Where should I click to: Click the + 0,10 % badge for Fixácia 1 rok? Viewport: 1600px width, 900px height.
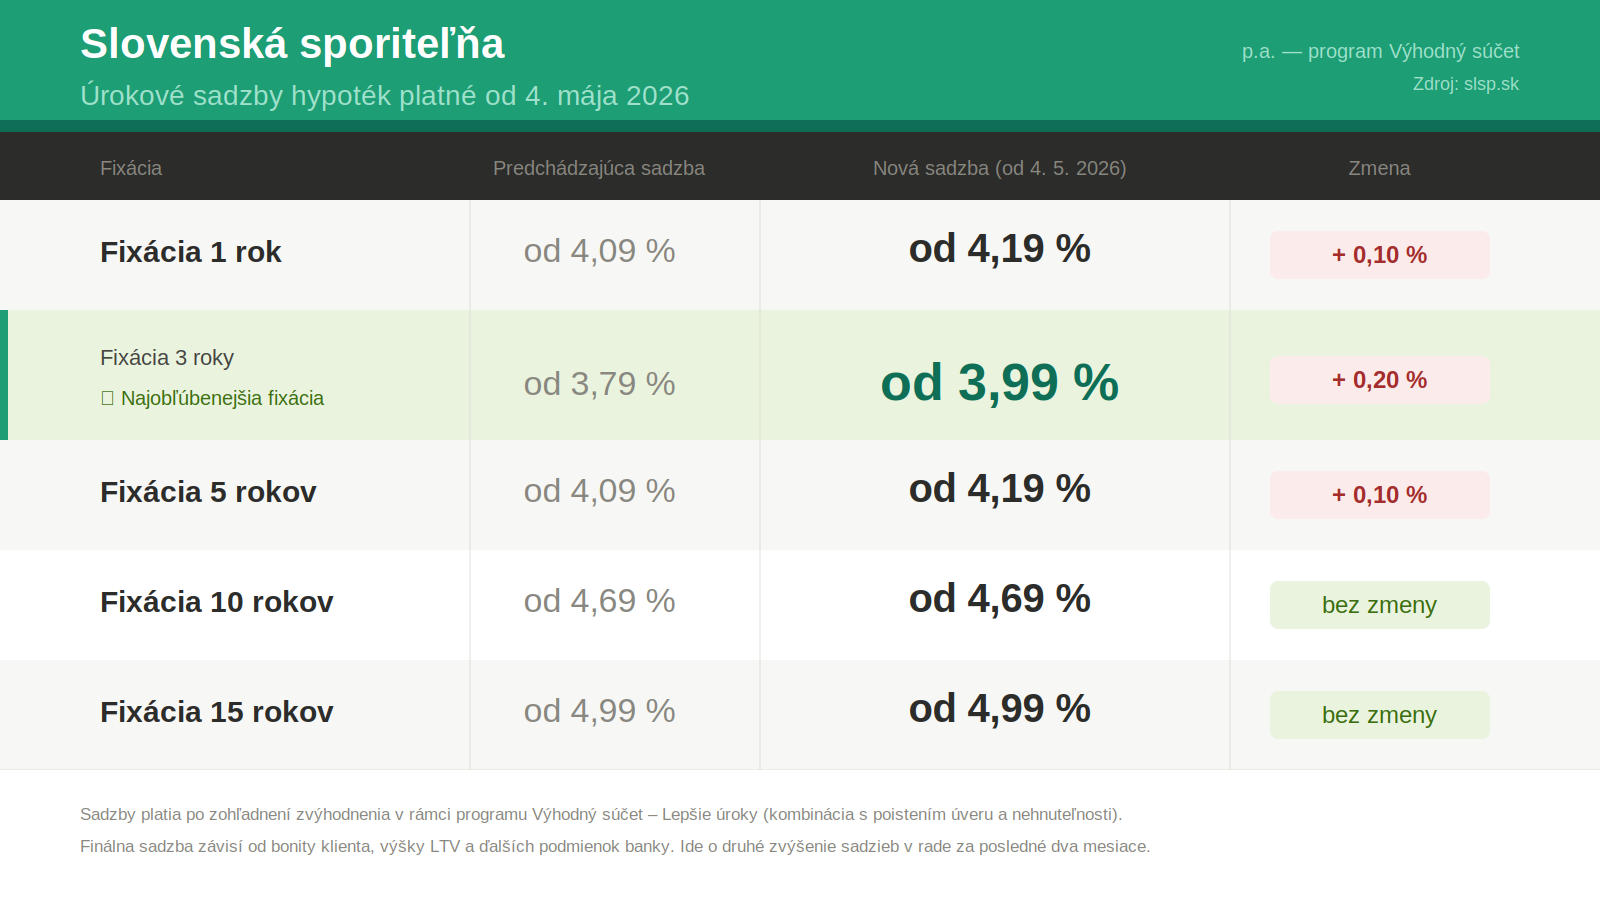(1379, 255)
